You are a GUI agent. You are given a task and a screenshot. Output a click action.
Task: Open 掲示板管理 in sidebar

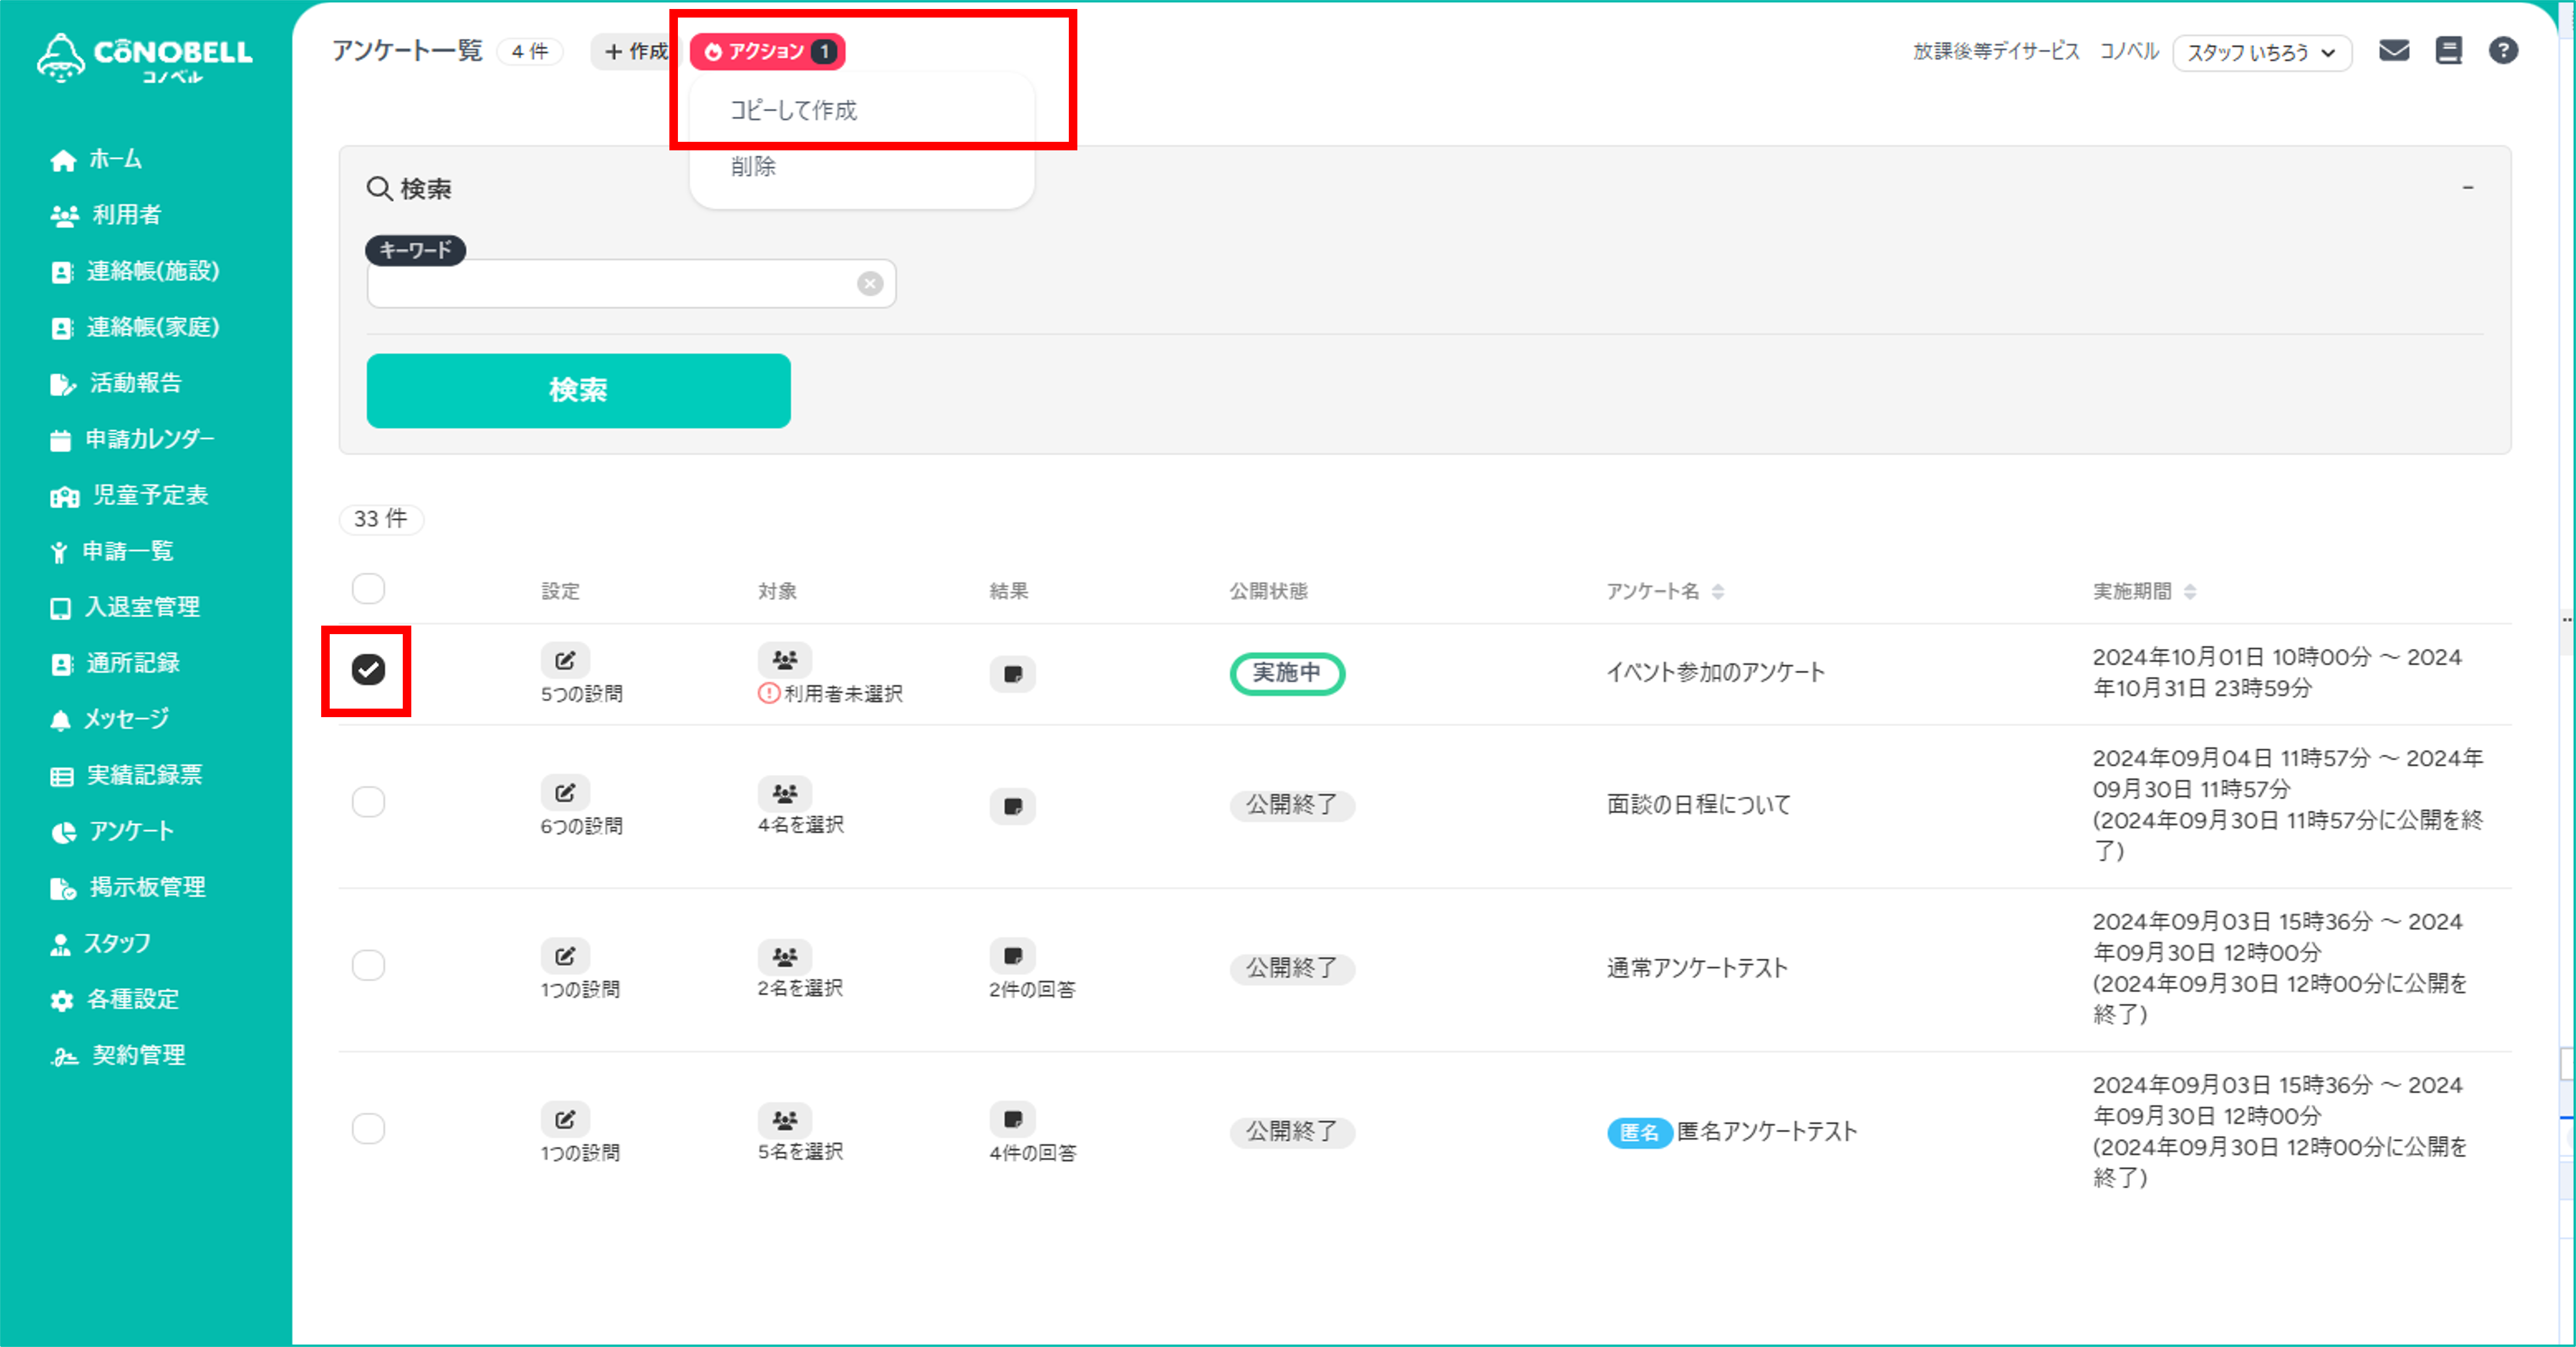128,887
